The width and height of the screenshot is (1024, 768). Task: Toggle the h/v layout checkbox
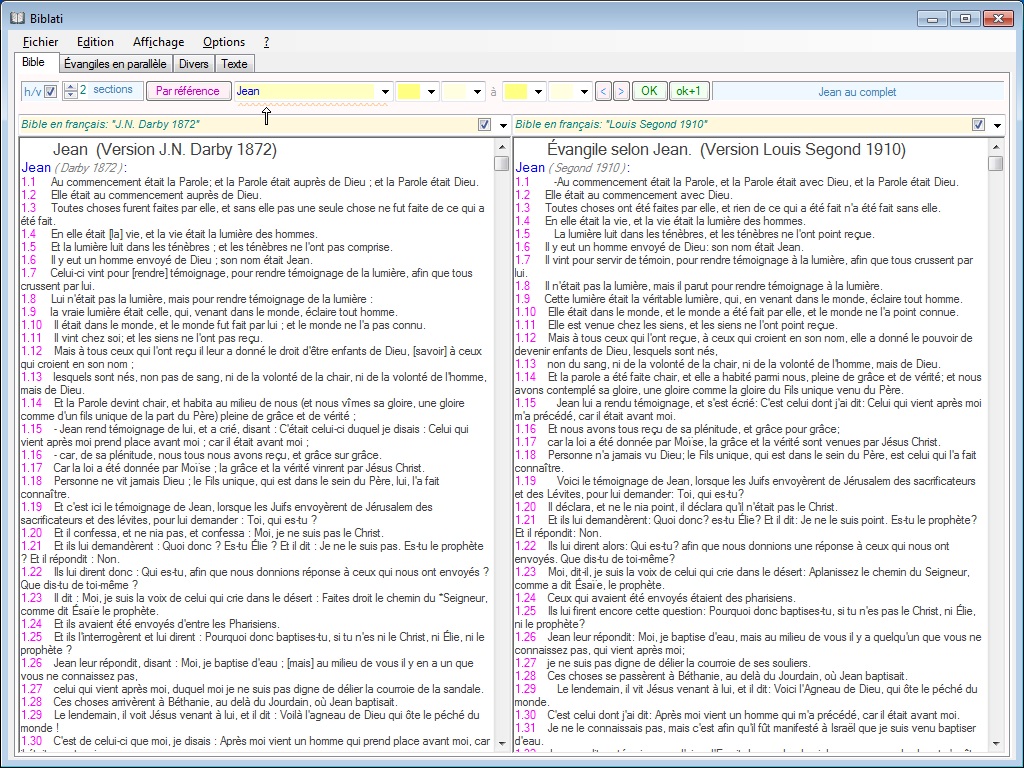click(x=50, y=91)
